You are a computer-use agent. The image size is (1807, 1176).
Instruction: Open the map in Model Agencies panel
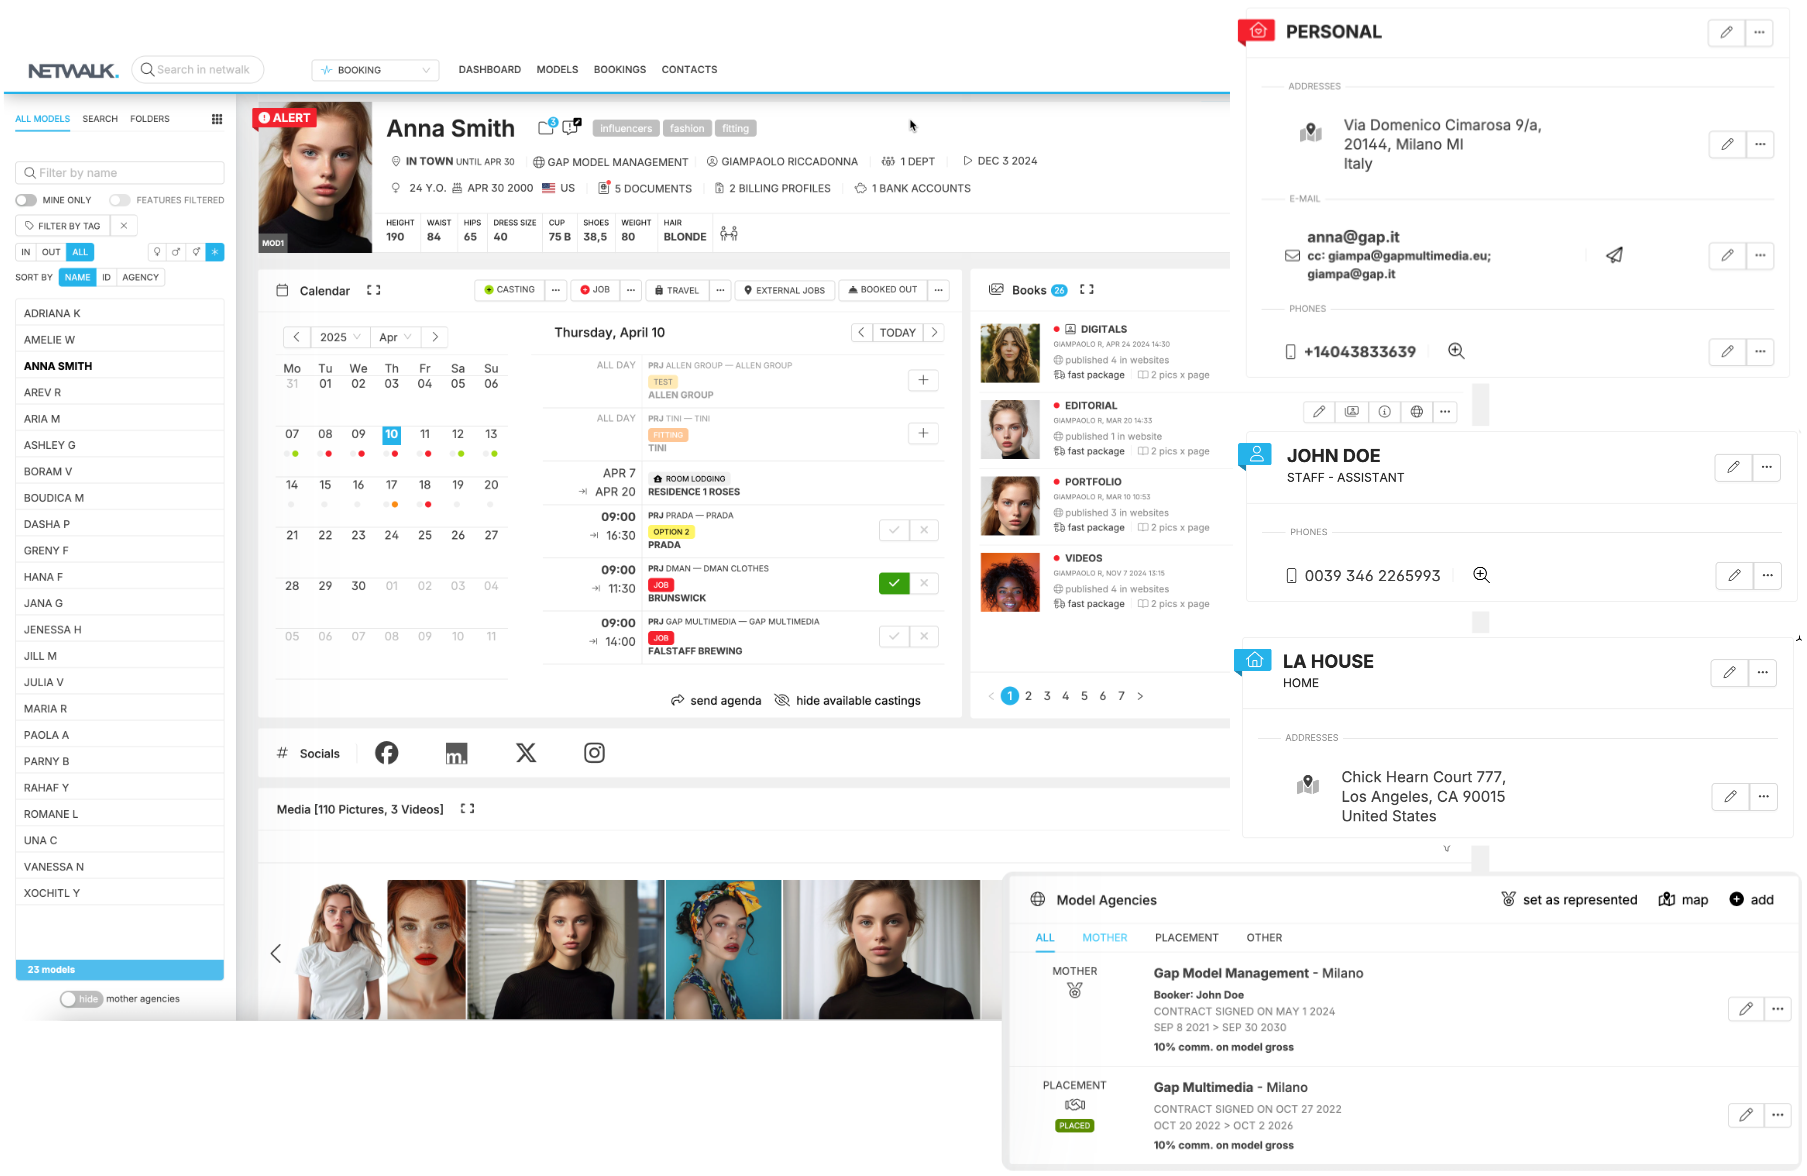point(1683,899)
